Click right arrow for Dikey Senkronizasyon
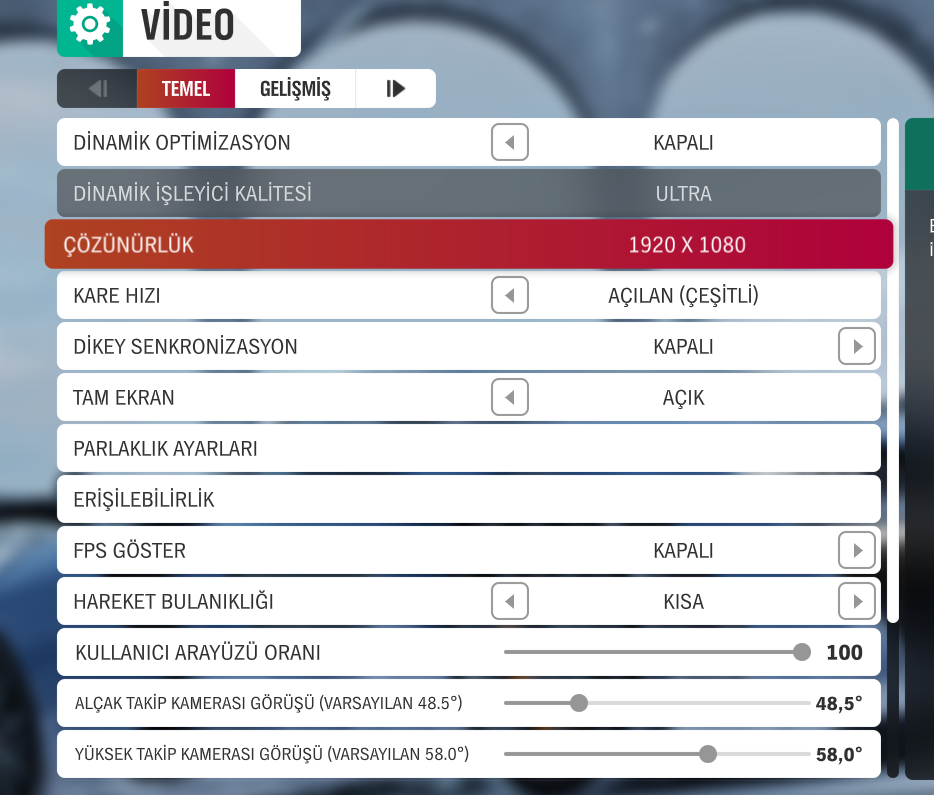Viewport: 934px width, 795px height. [857, 346]
